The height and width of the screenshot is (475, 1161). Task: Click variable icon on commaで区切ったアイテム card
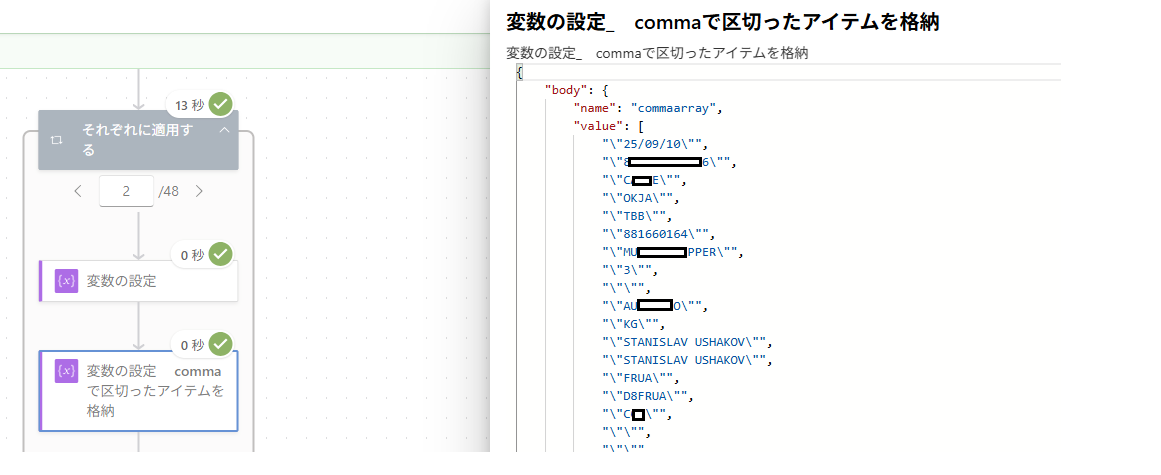(x=66, y=371)
